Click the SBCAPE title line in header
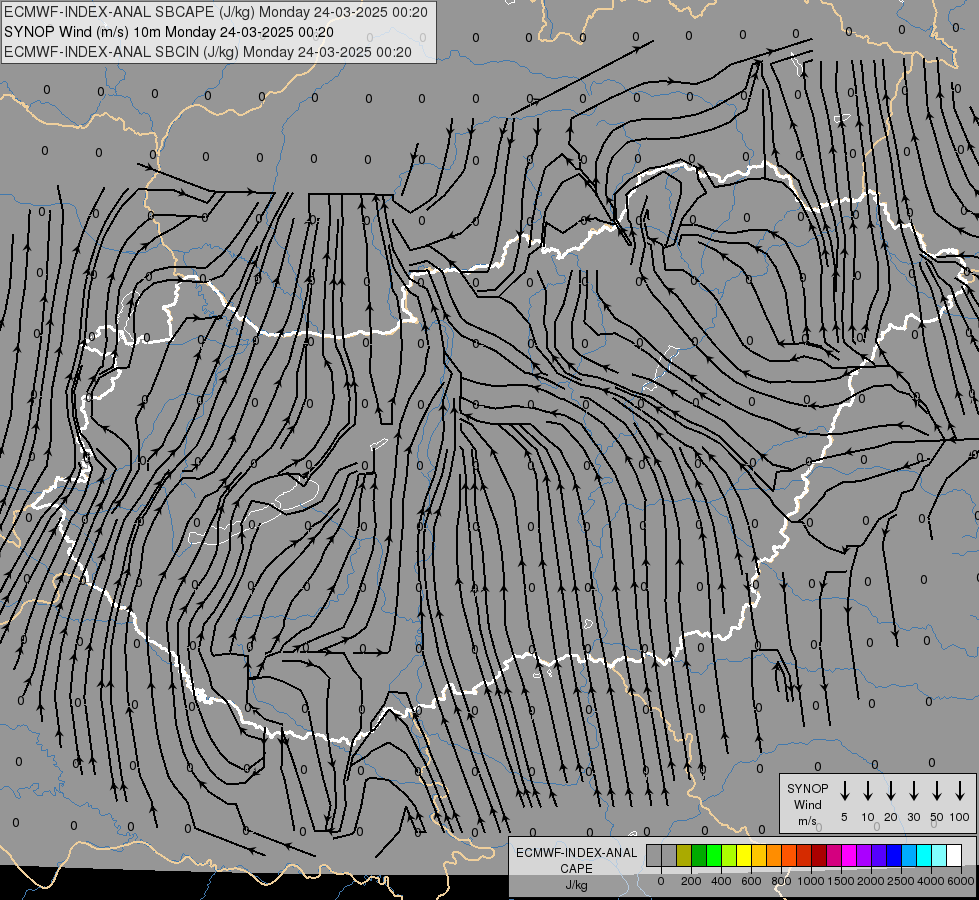979x900 pixels. point(215,12)
